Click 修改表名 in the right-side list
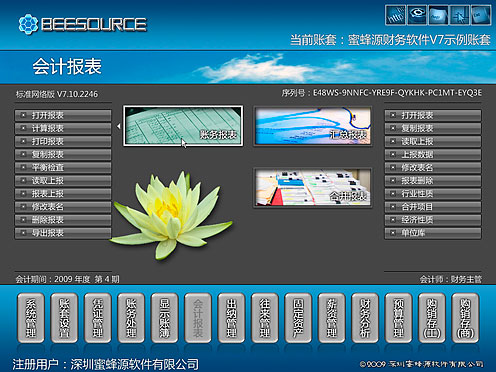This screenshot has width=496, height=372. click(x=433, y=167)
